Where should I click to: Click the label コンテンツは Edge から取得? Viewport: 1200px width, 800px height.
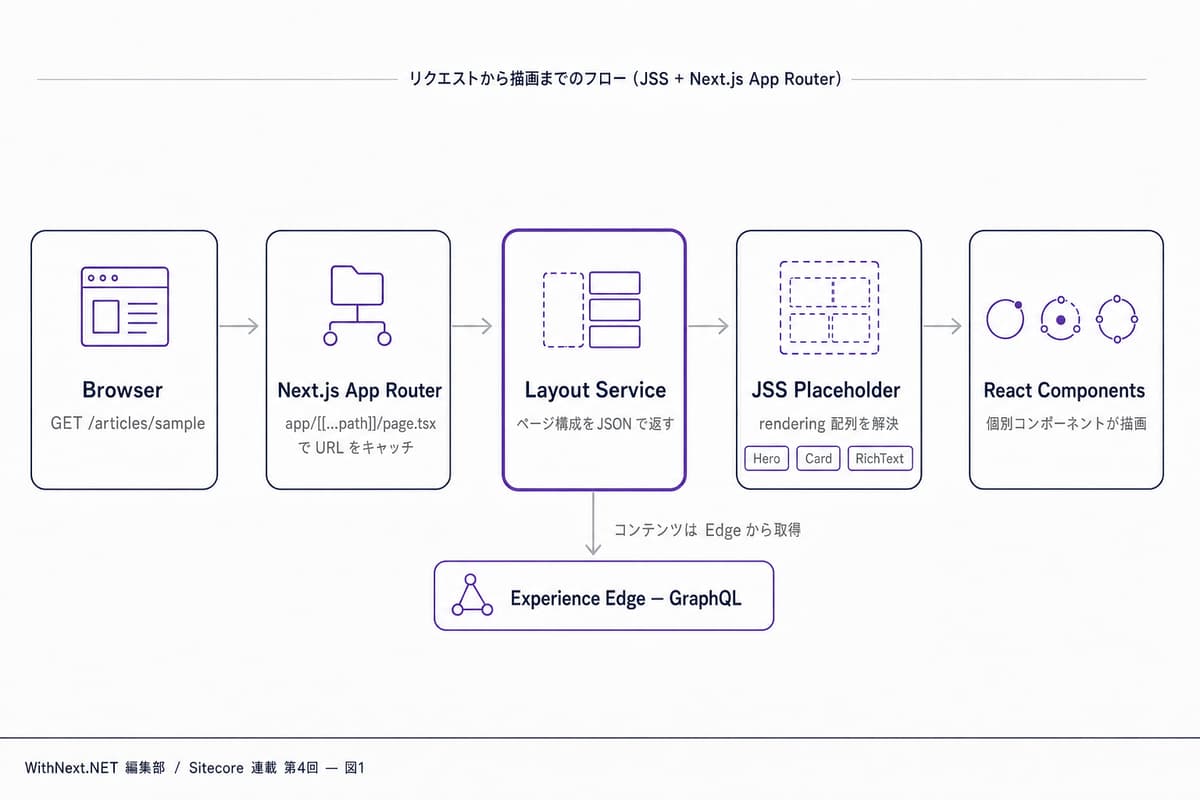pyautogui.click(x=707, y=531)
